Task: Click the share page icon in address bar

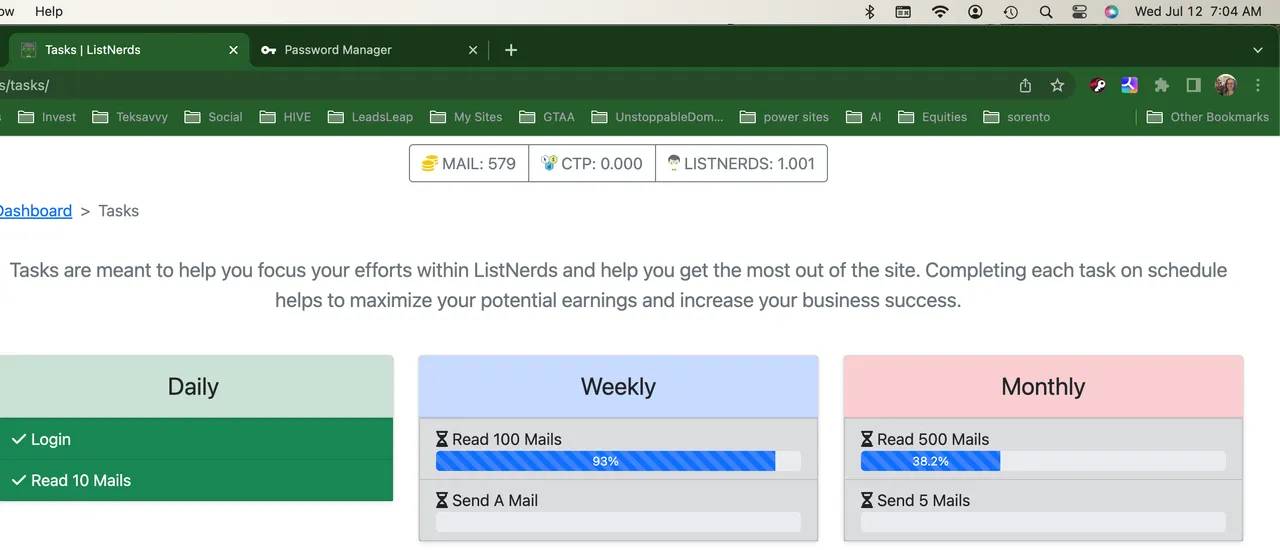Action: 1025,86
